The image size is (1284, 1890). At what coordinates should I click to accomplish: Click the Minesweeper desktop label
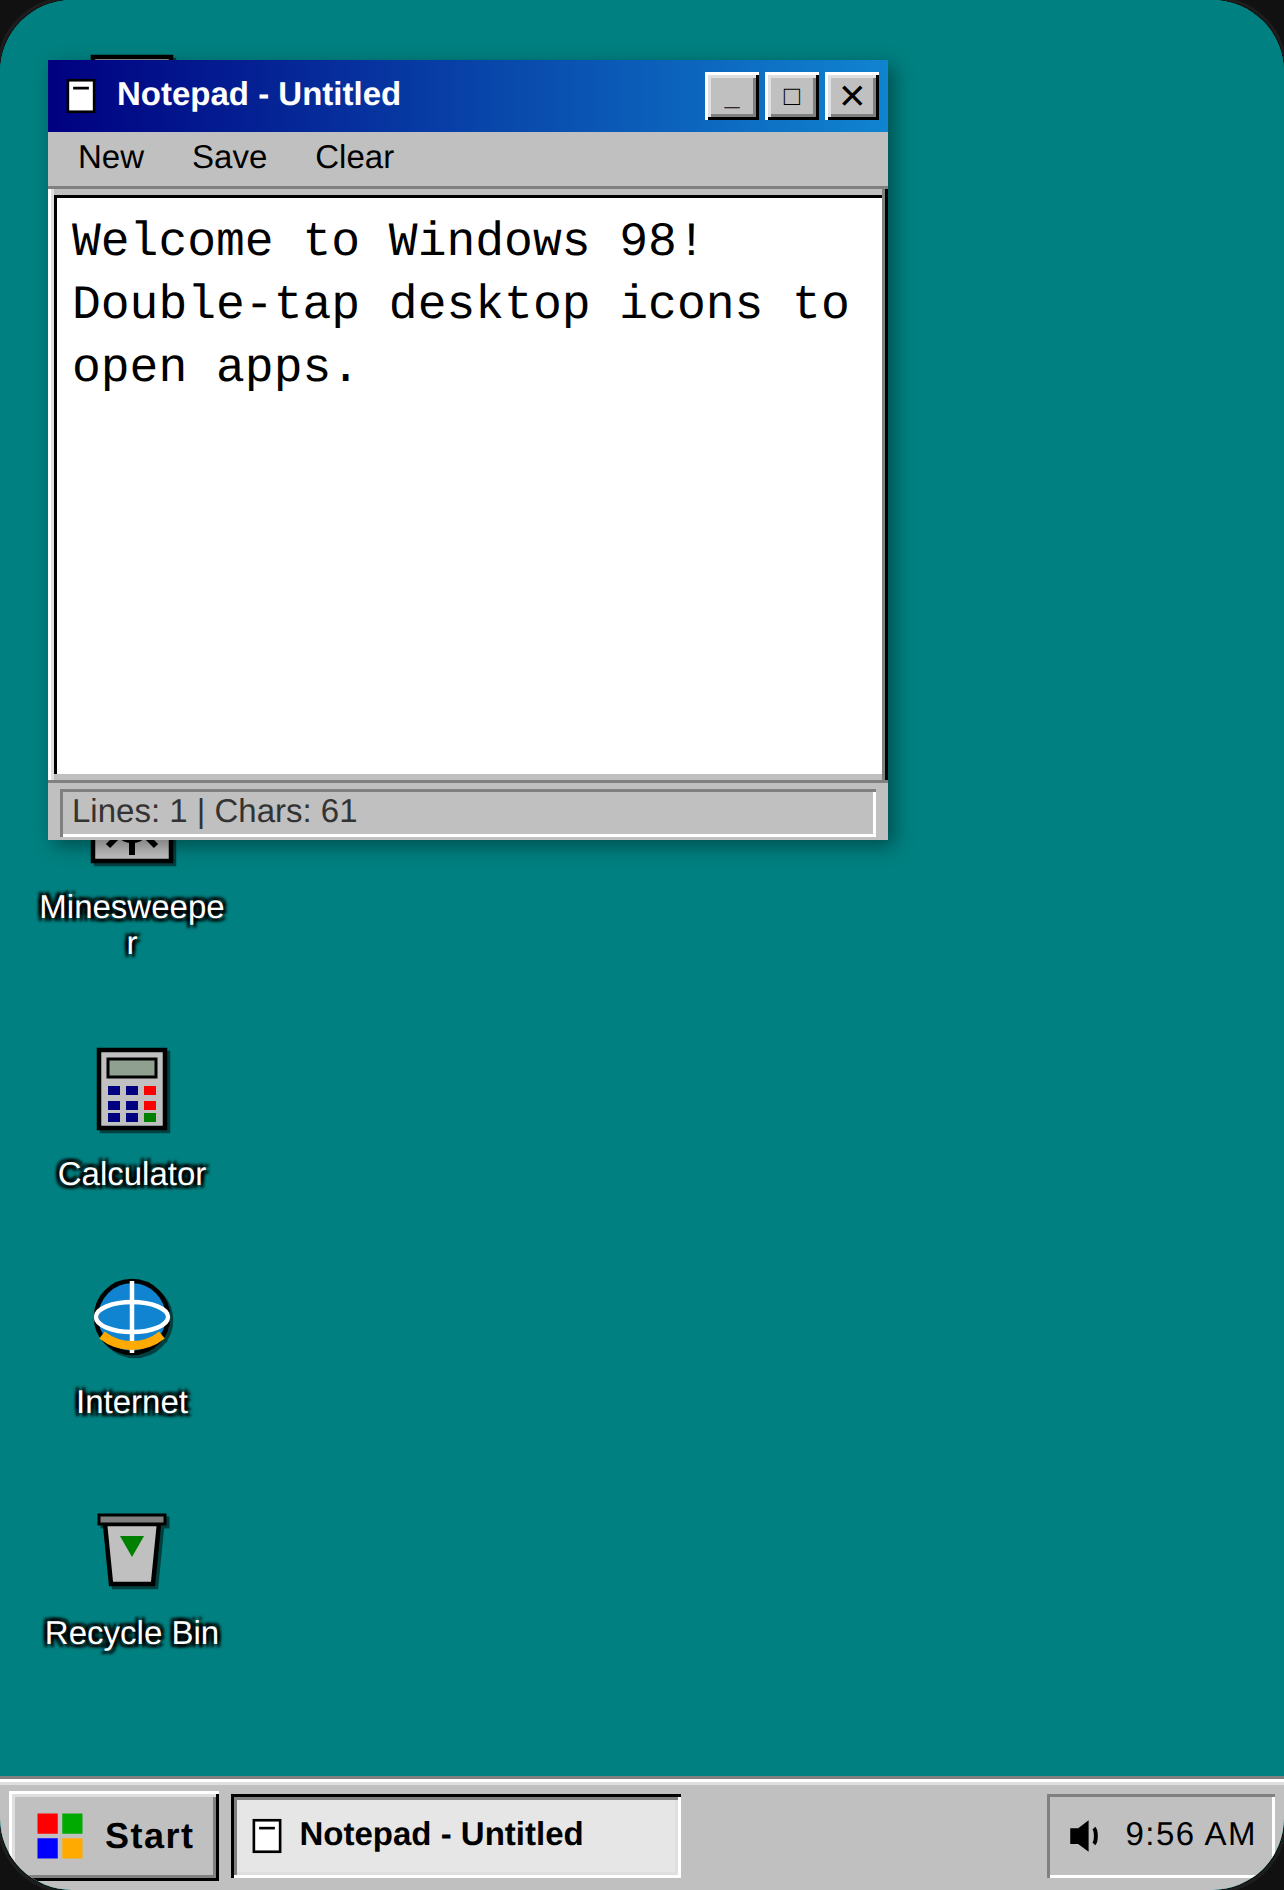pyautogui.click(x=132, y=924)
